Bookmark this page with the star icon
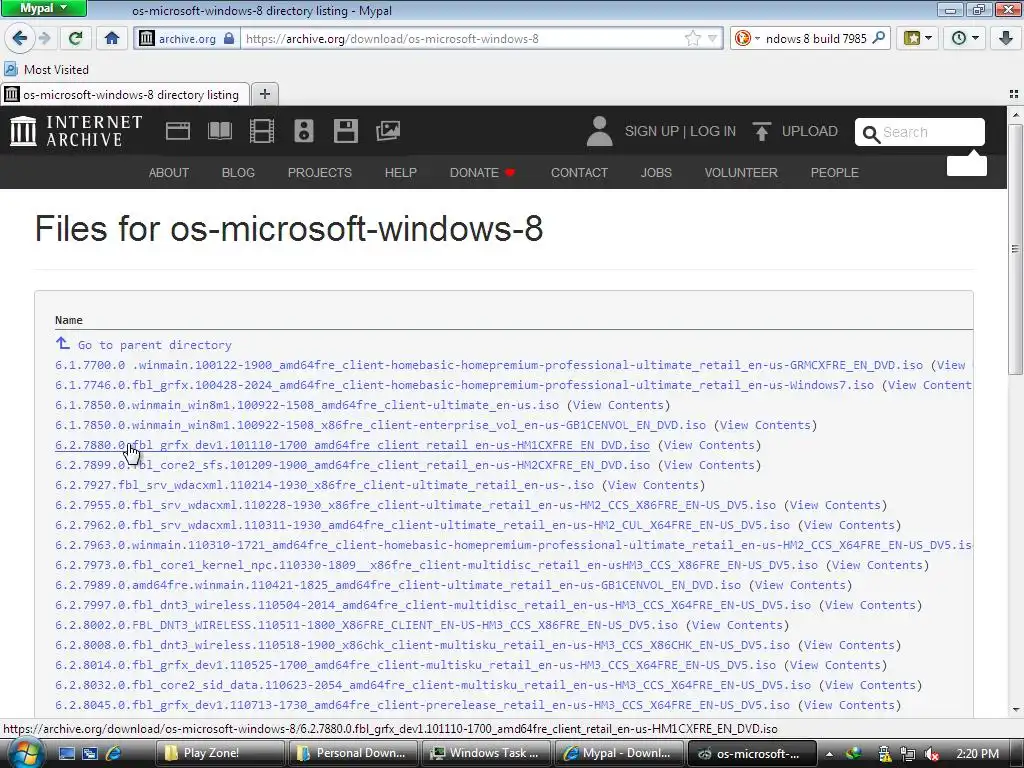Image resolution: width=1024 pixels, height=768 pixels. coord(692,39)
